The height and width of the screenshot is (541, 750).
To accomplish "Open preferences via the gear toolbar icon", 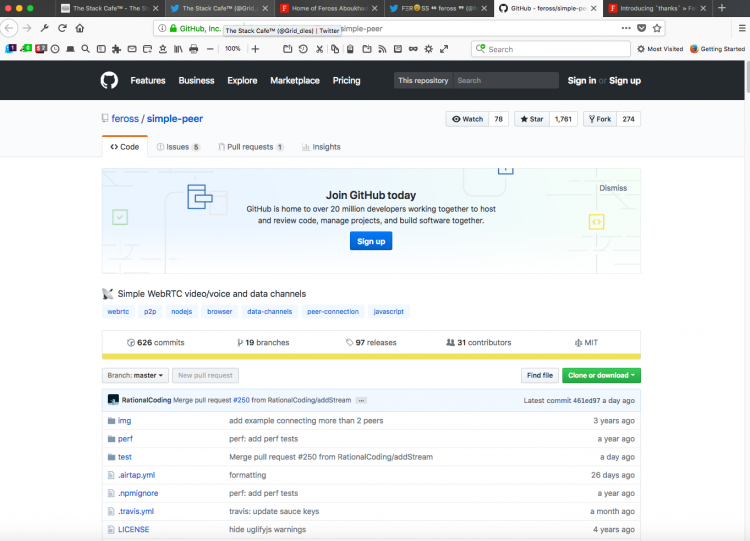I will [x=429, y=49].
